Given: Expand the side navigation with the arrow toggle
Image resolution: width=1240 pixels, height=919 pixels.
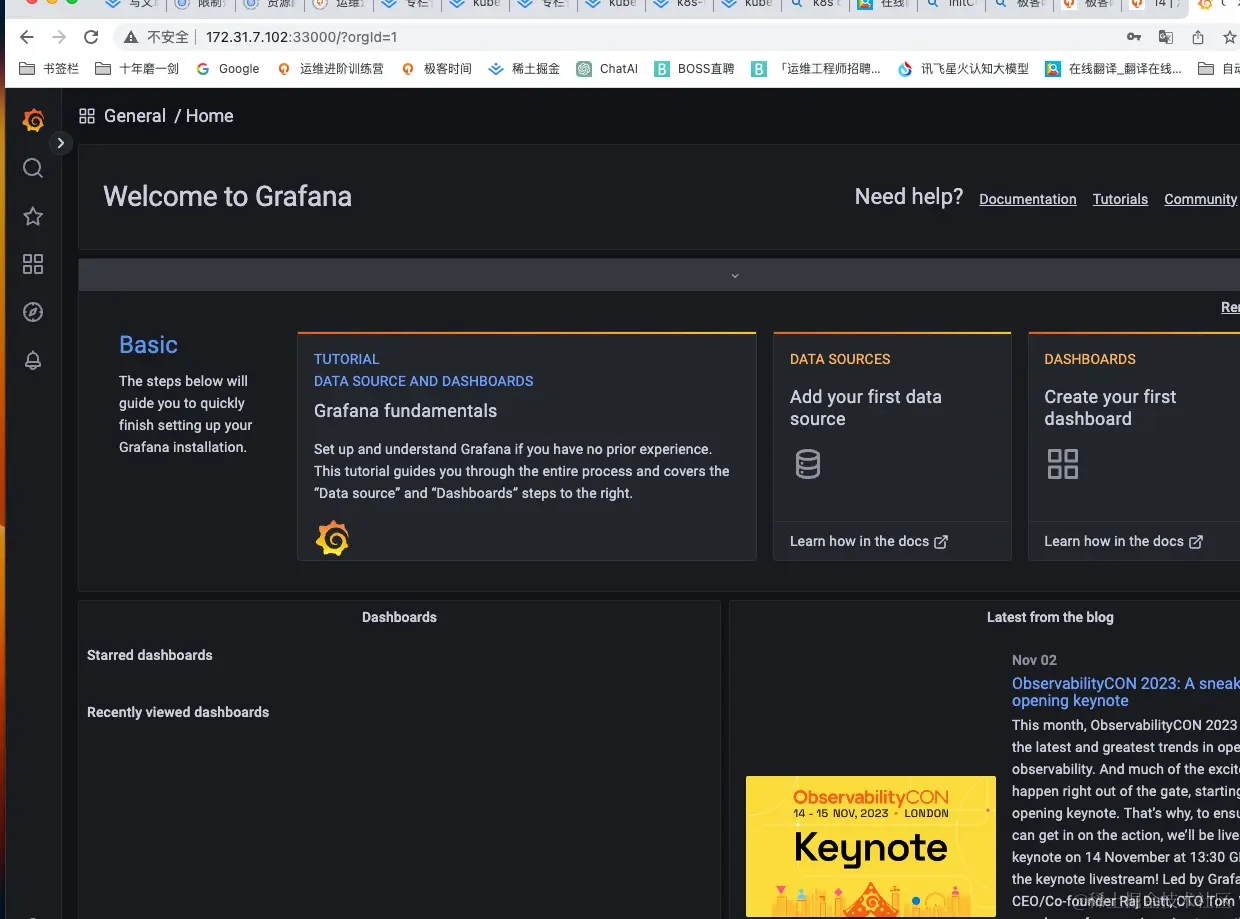Looking at the screenshot, I should pos(61,143).
